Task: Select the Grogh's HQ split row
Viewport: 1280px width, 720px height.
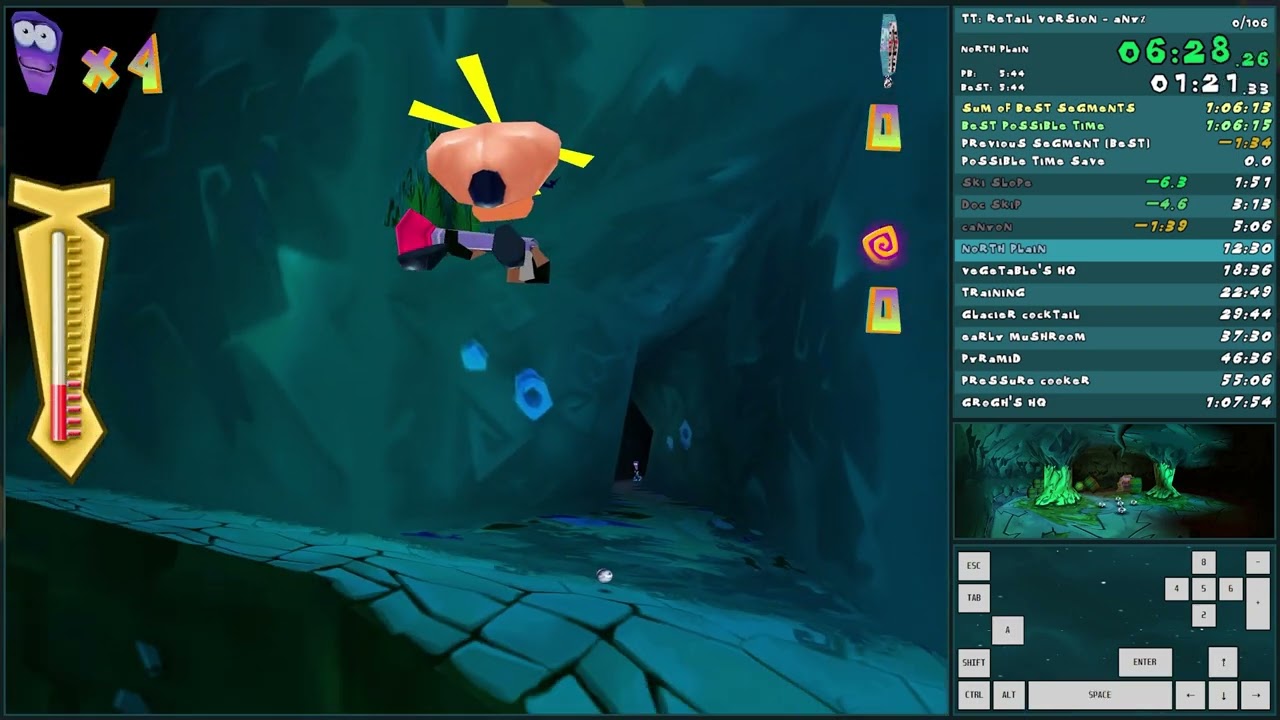Action: [1113, 403]
